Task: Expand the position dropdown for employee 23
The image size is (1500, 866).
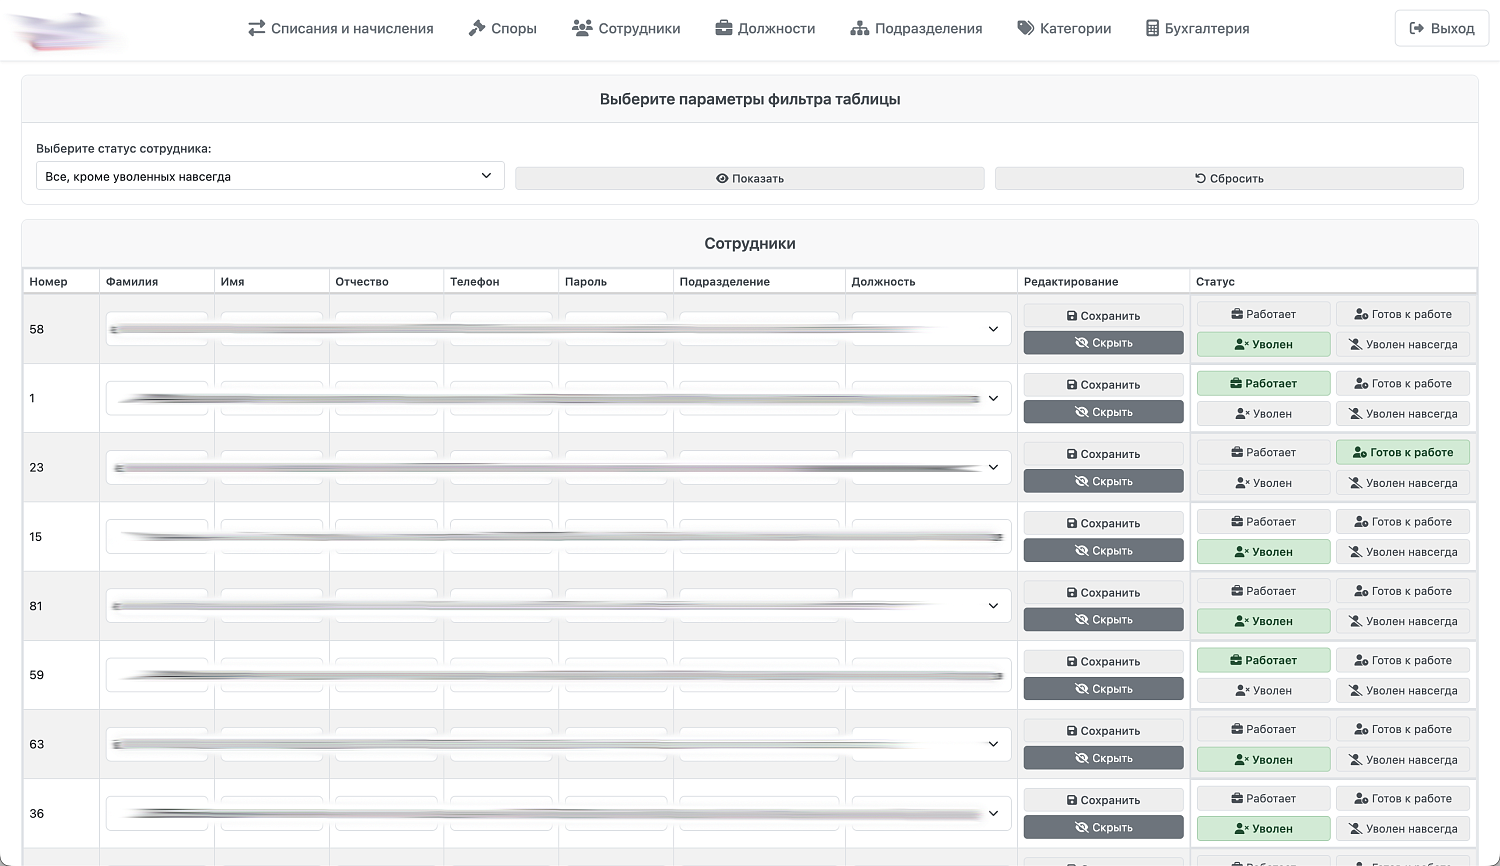Action: tap(993, 467)
